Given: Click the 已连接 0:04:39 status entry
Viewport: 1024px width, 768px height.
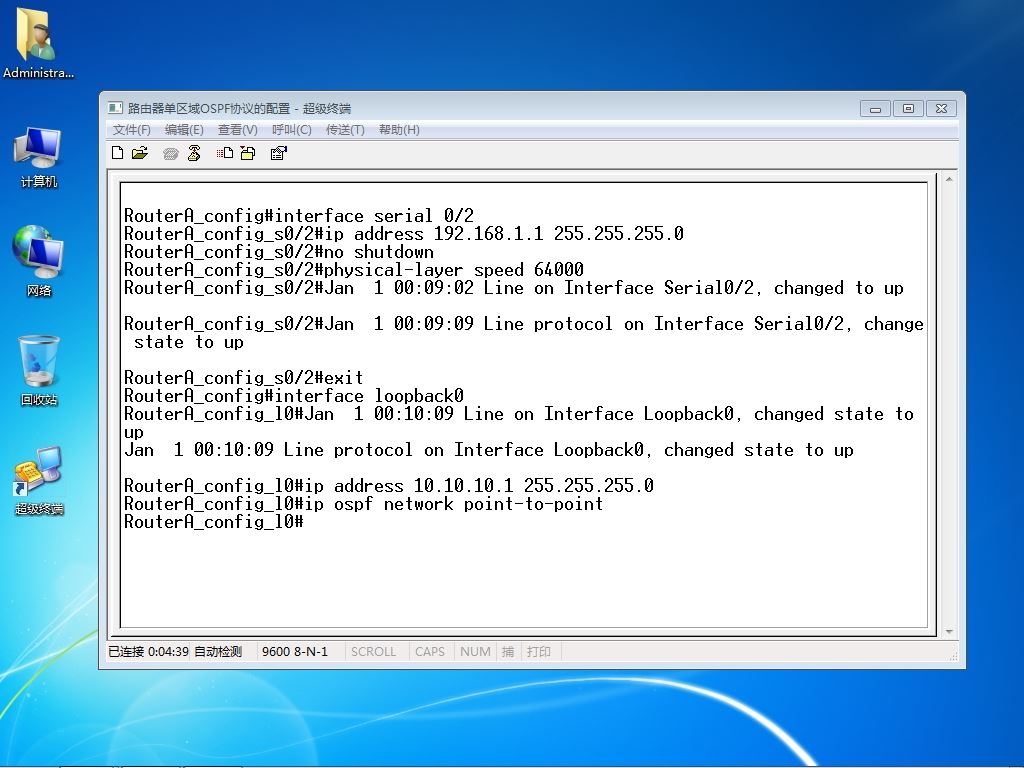Looking at the screenshot, I should [x=148, y=651].
